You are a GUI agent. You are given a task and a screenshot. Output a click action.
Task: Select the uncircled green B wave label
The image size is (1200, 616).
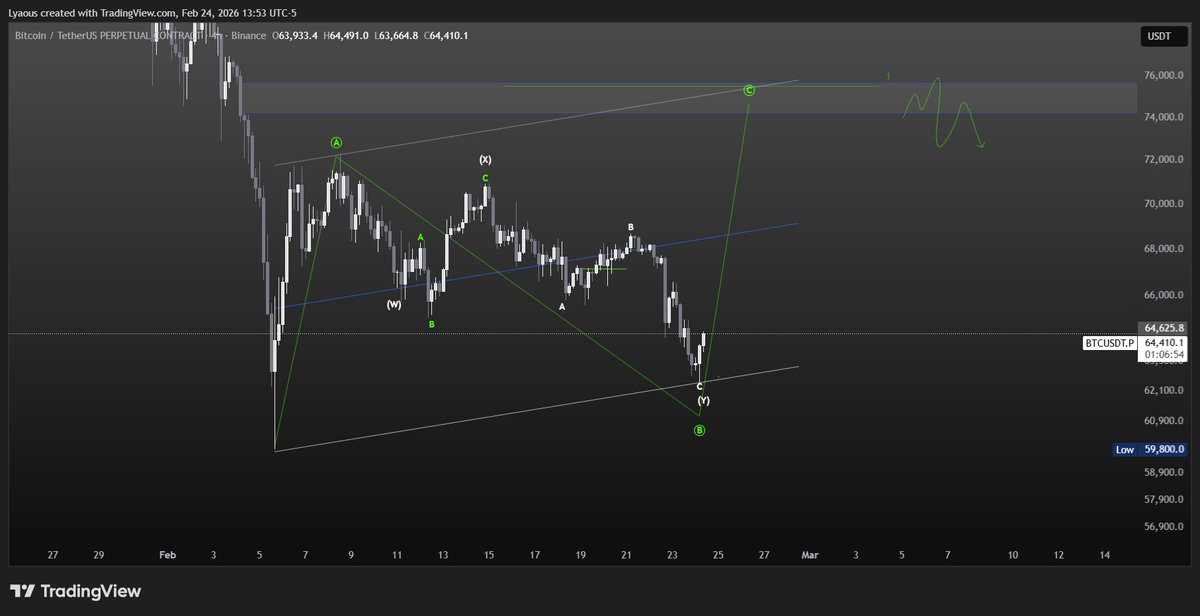432,324
